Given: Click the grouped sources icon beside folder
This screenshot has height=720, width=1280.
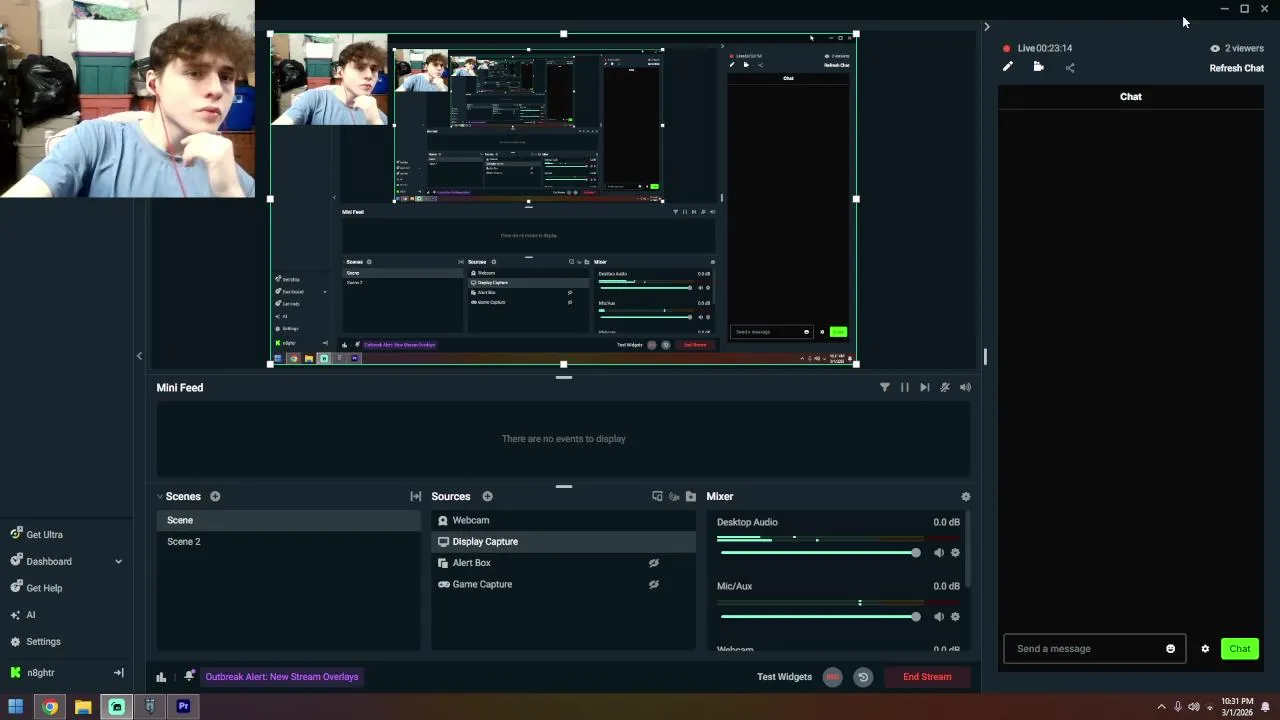Looking at the screenshot, I should pos(674,496).
